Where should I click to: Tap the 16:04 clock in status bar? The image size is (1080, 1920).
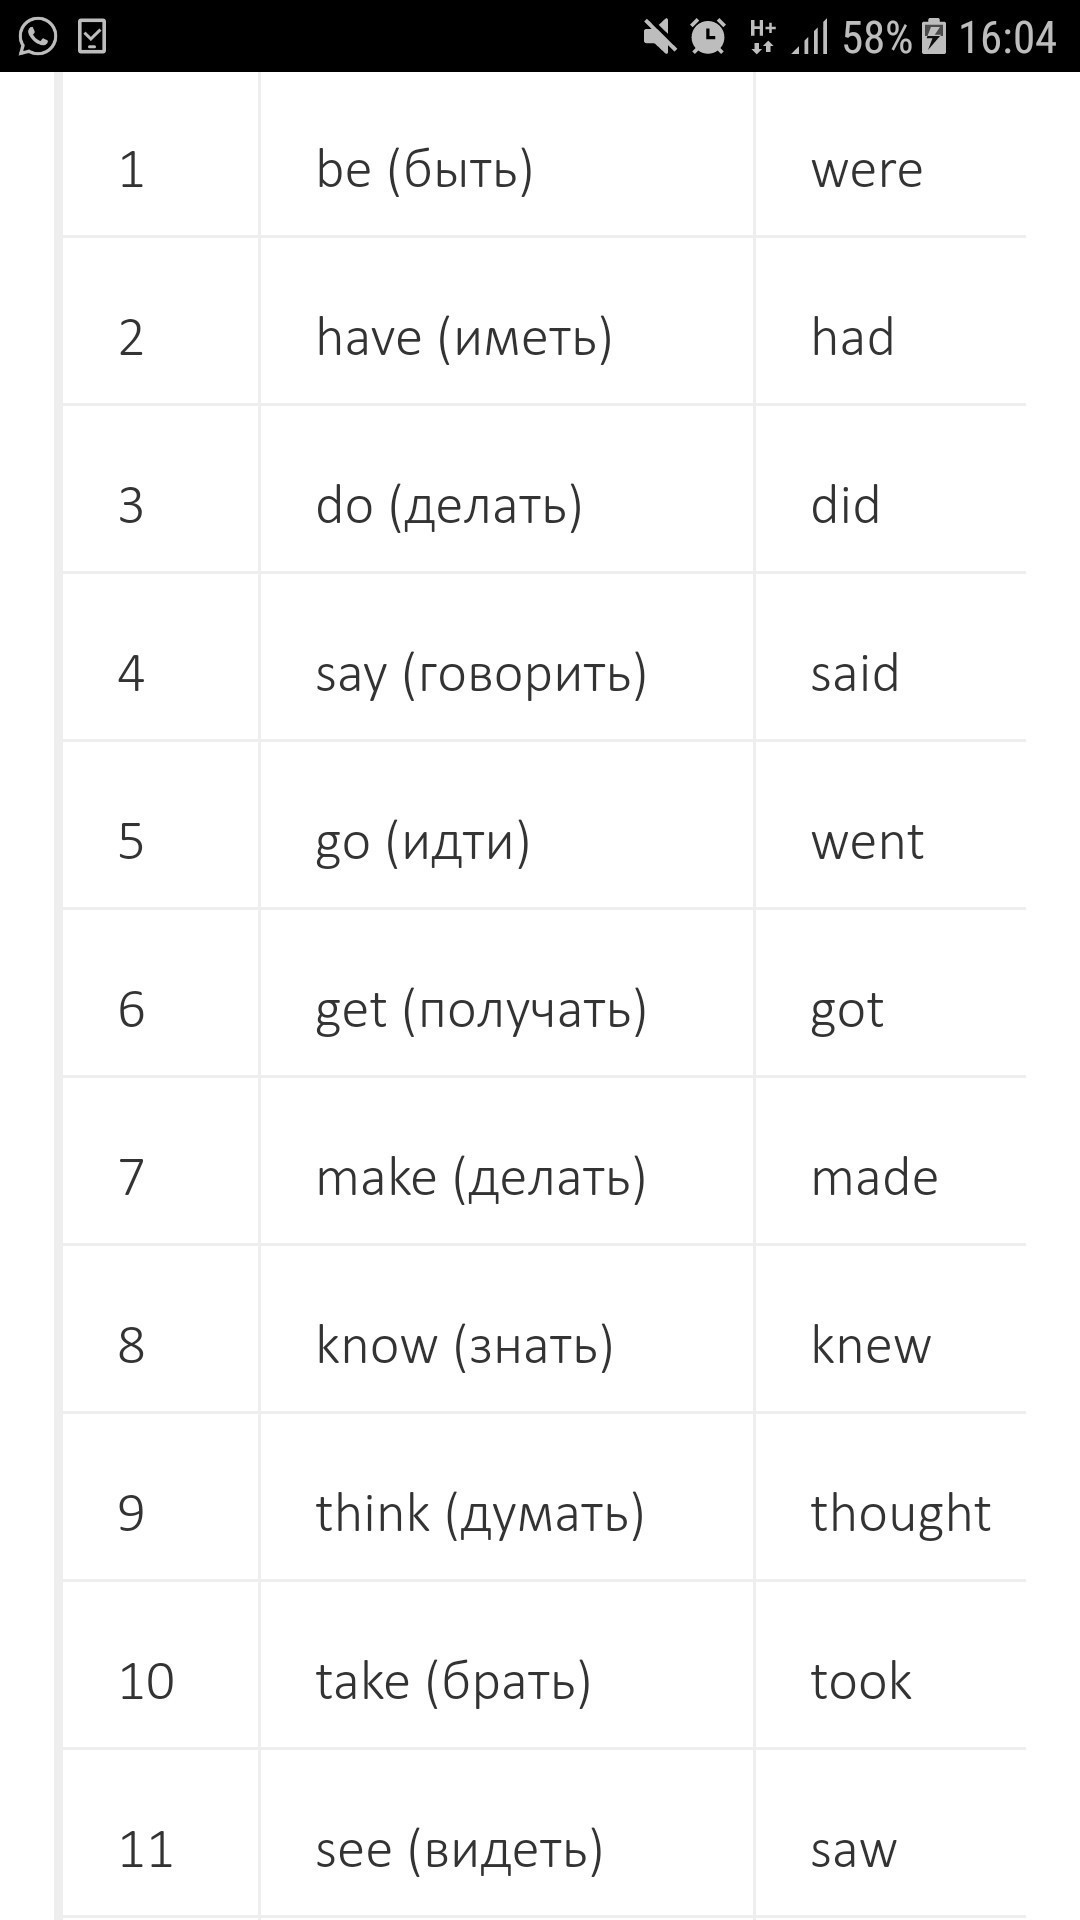(x=1007, y=38)
